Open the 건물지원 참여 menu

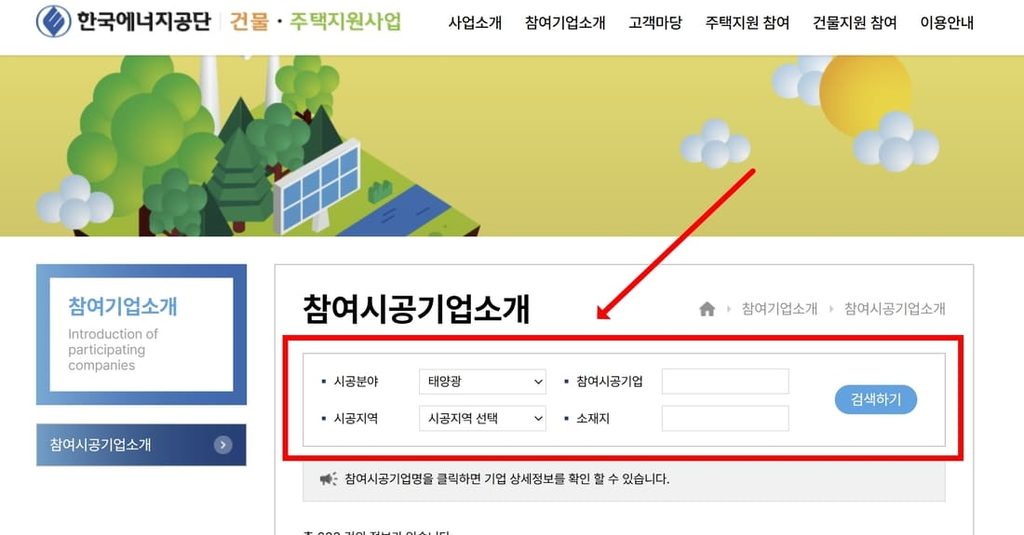click(x=854, y=23)
